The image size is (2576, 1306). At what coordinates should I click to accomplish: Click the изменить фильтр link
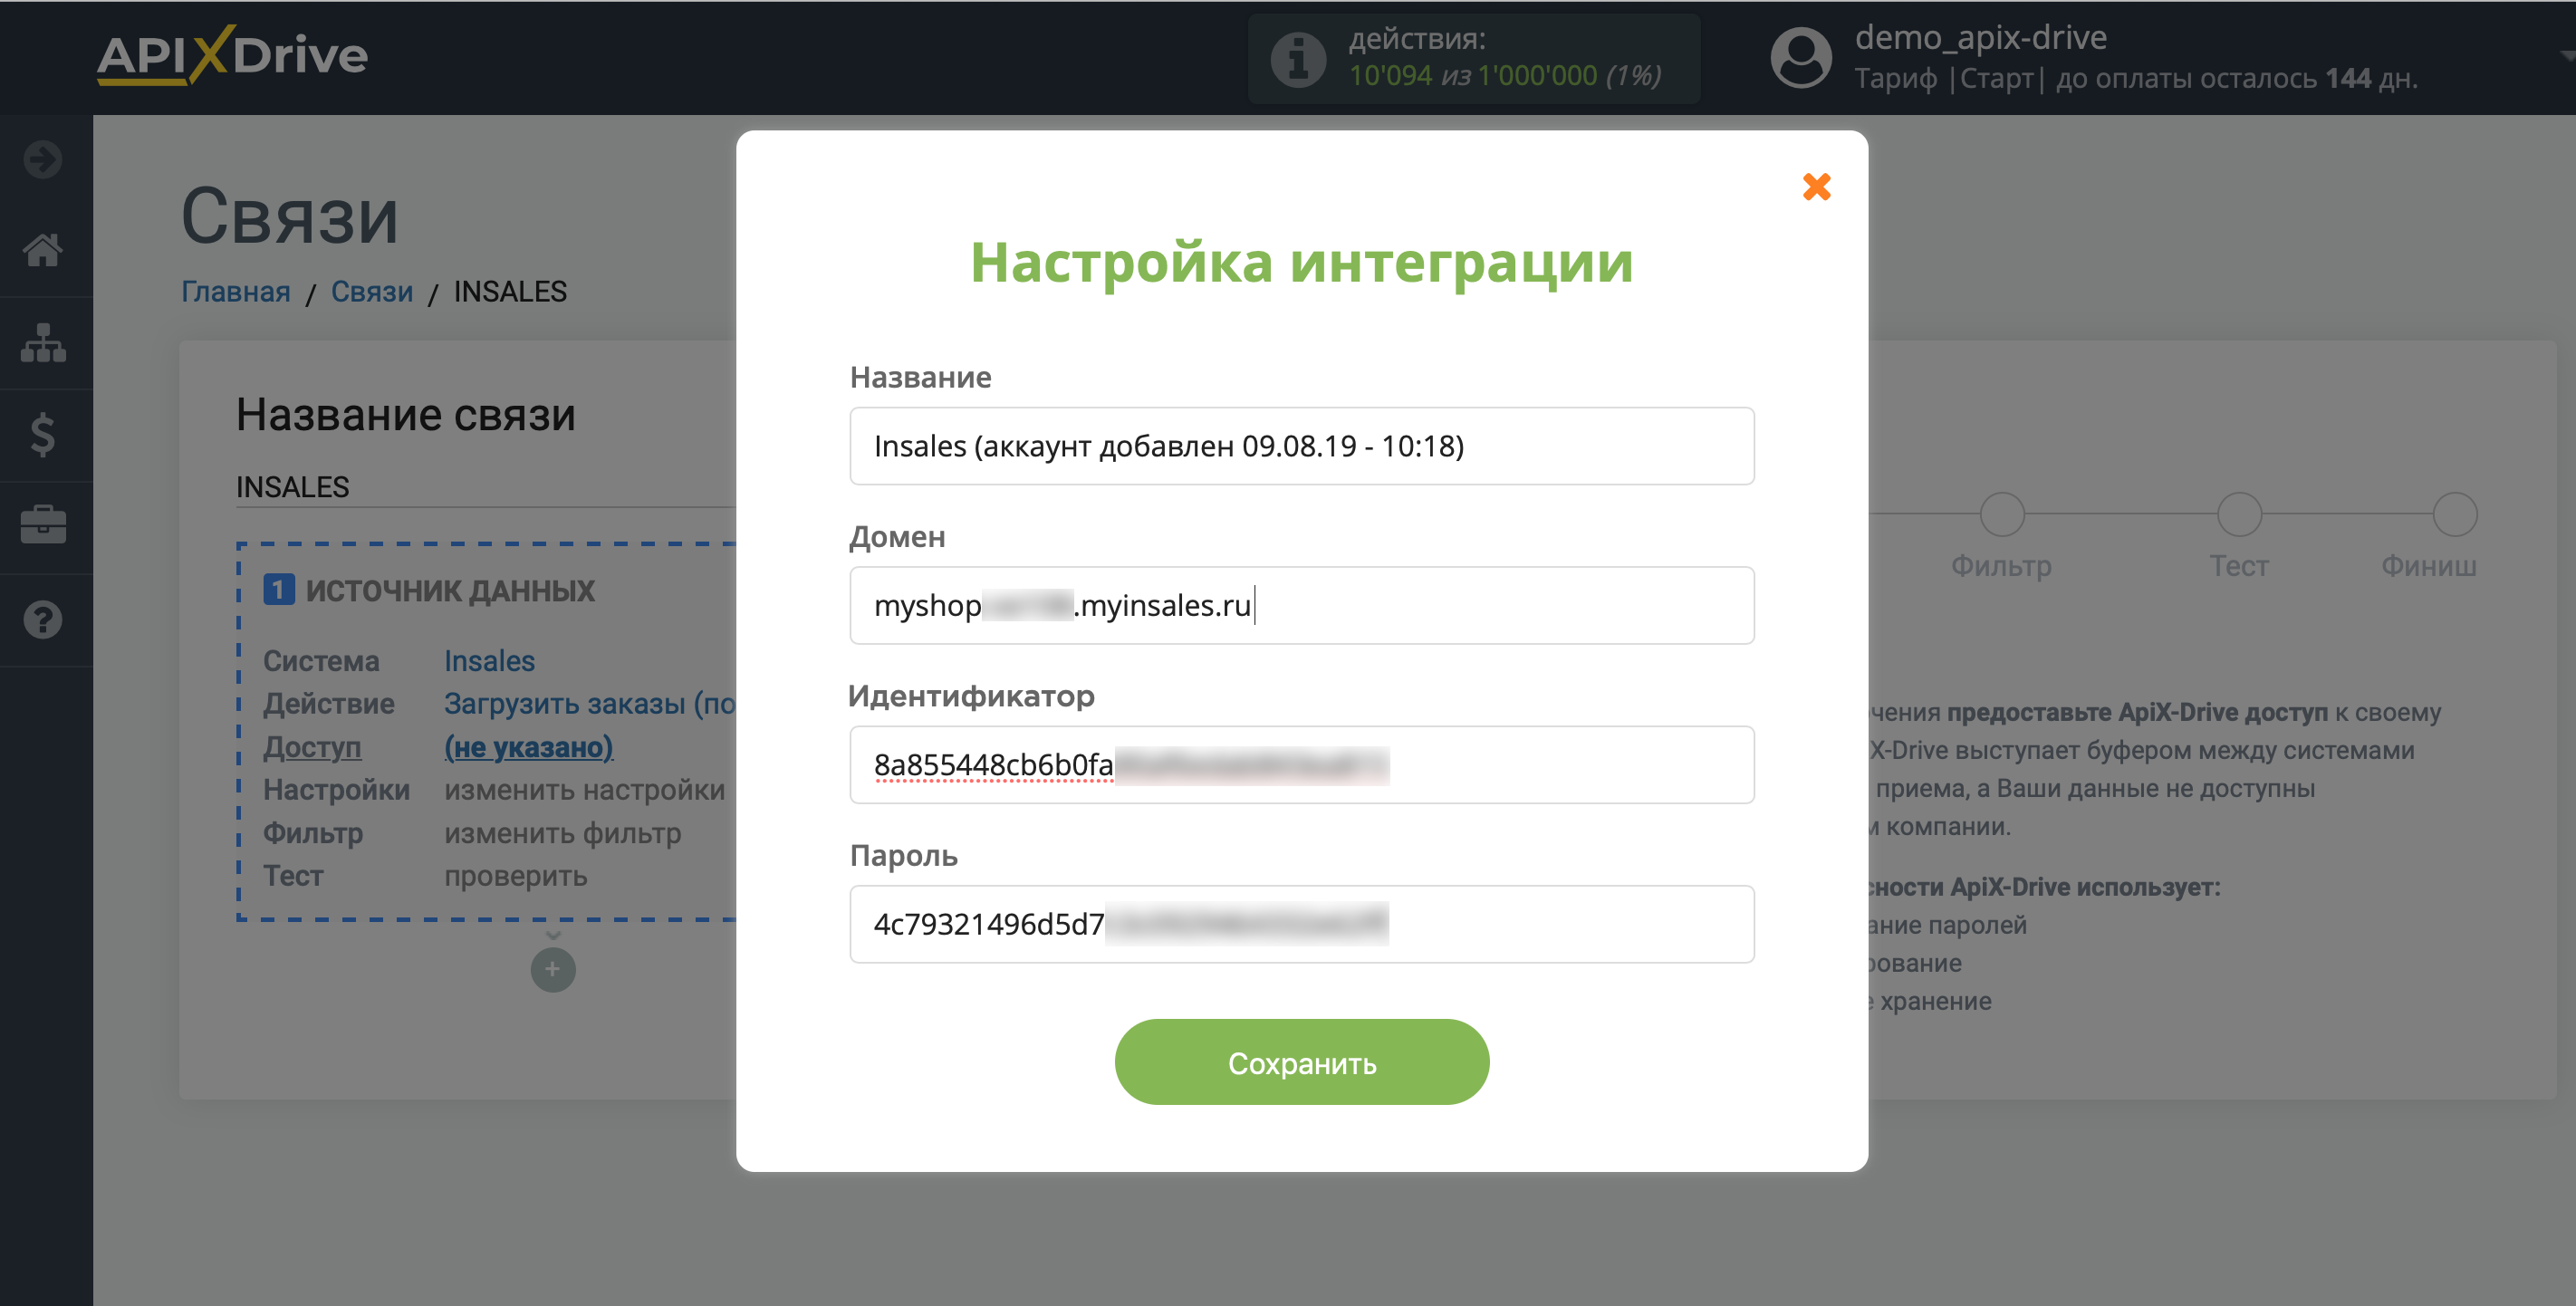click(563, 833)
